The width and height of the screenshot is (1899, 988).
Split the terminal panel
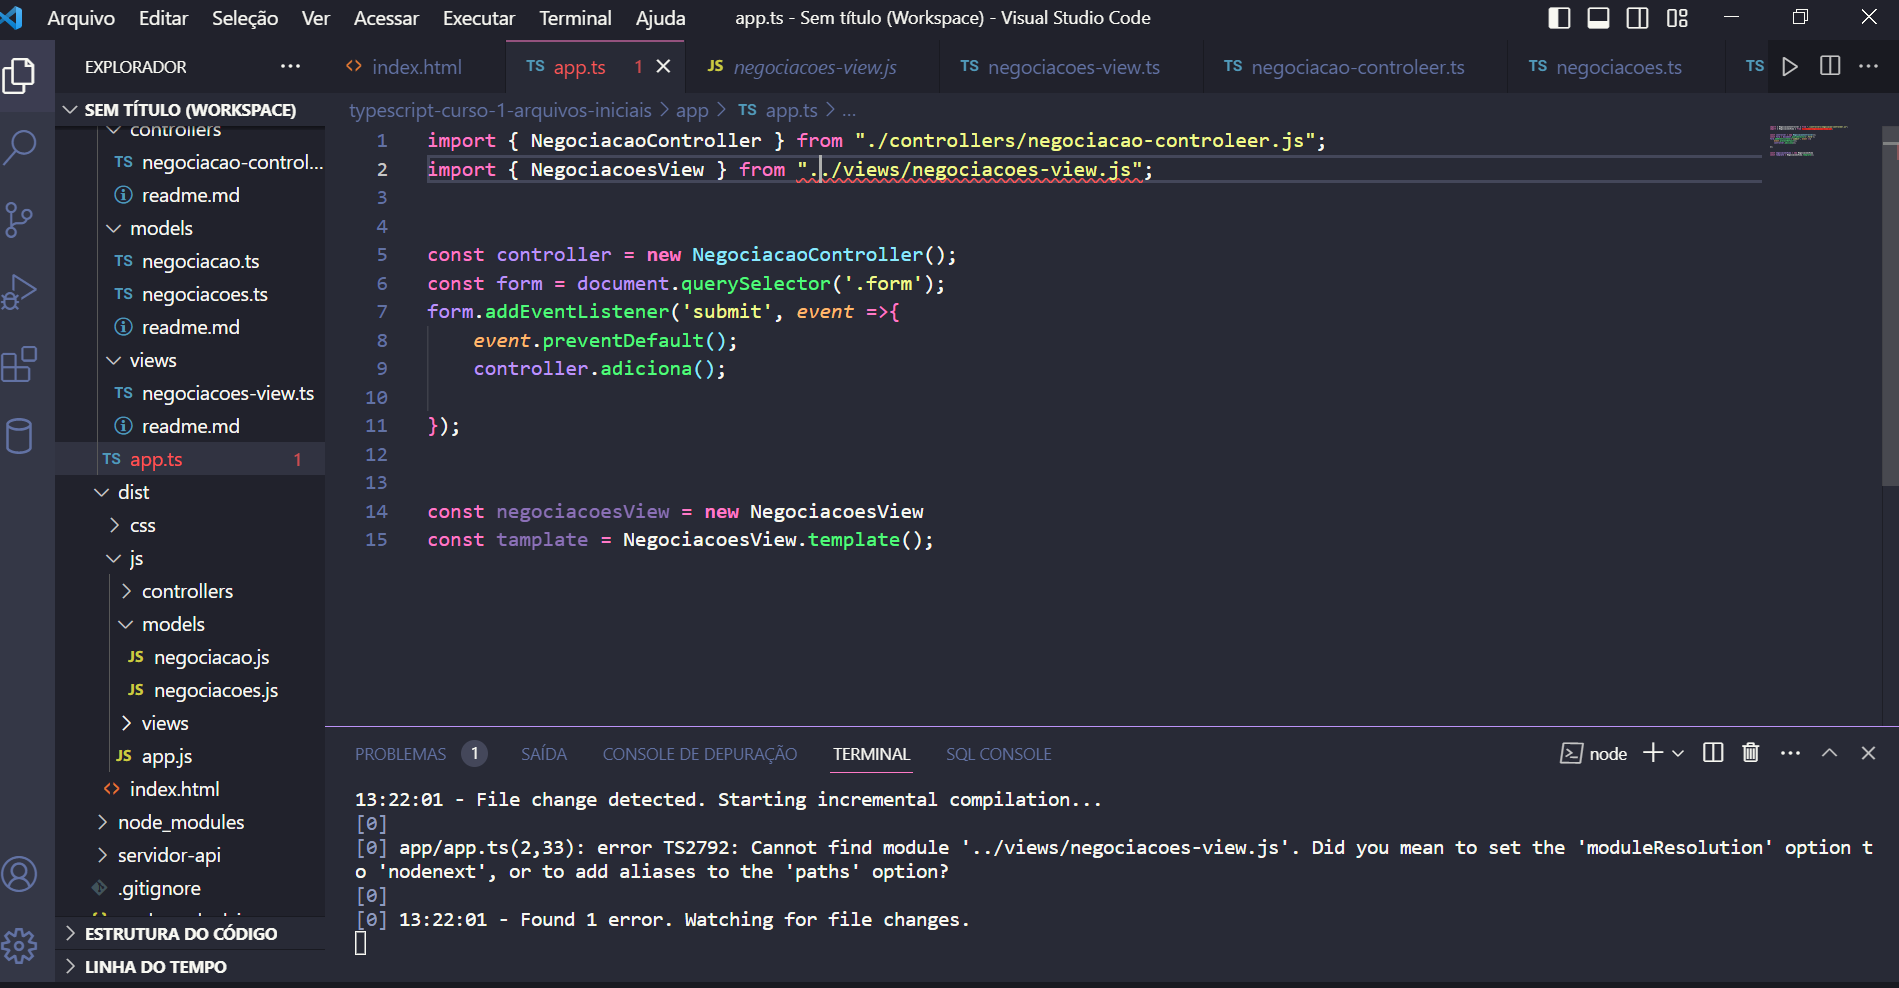coord(1713,753)
